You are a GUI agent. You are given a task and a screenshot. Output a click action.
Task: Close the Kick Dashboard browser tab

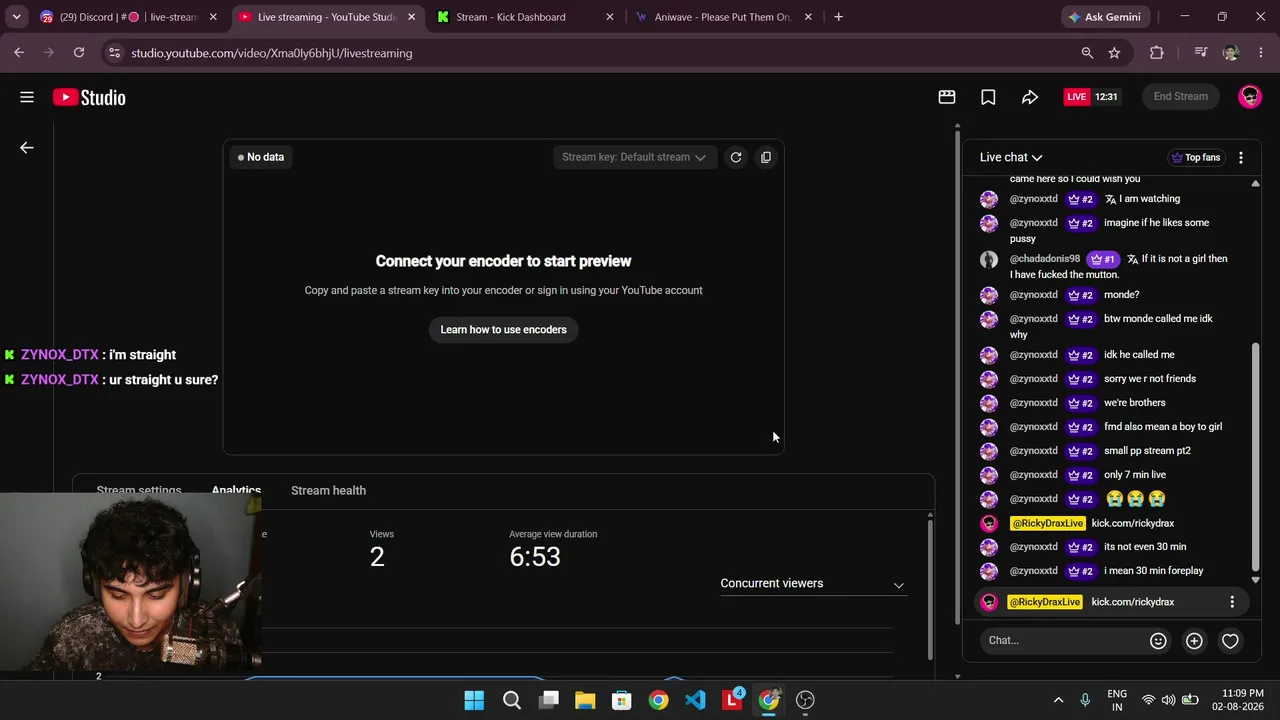click(610, 17)
